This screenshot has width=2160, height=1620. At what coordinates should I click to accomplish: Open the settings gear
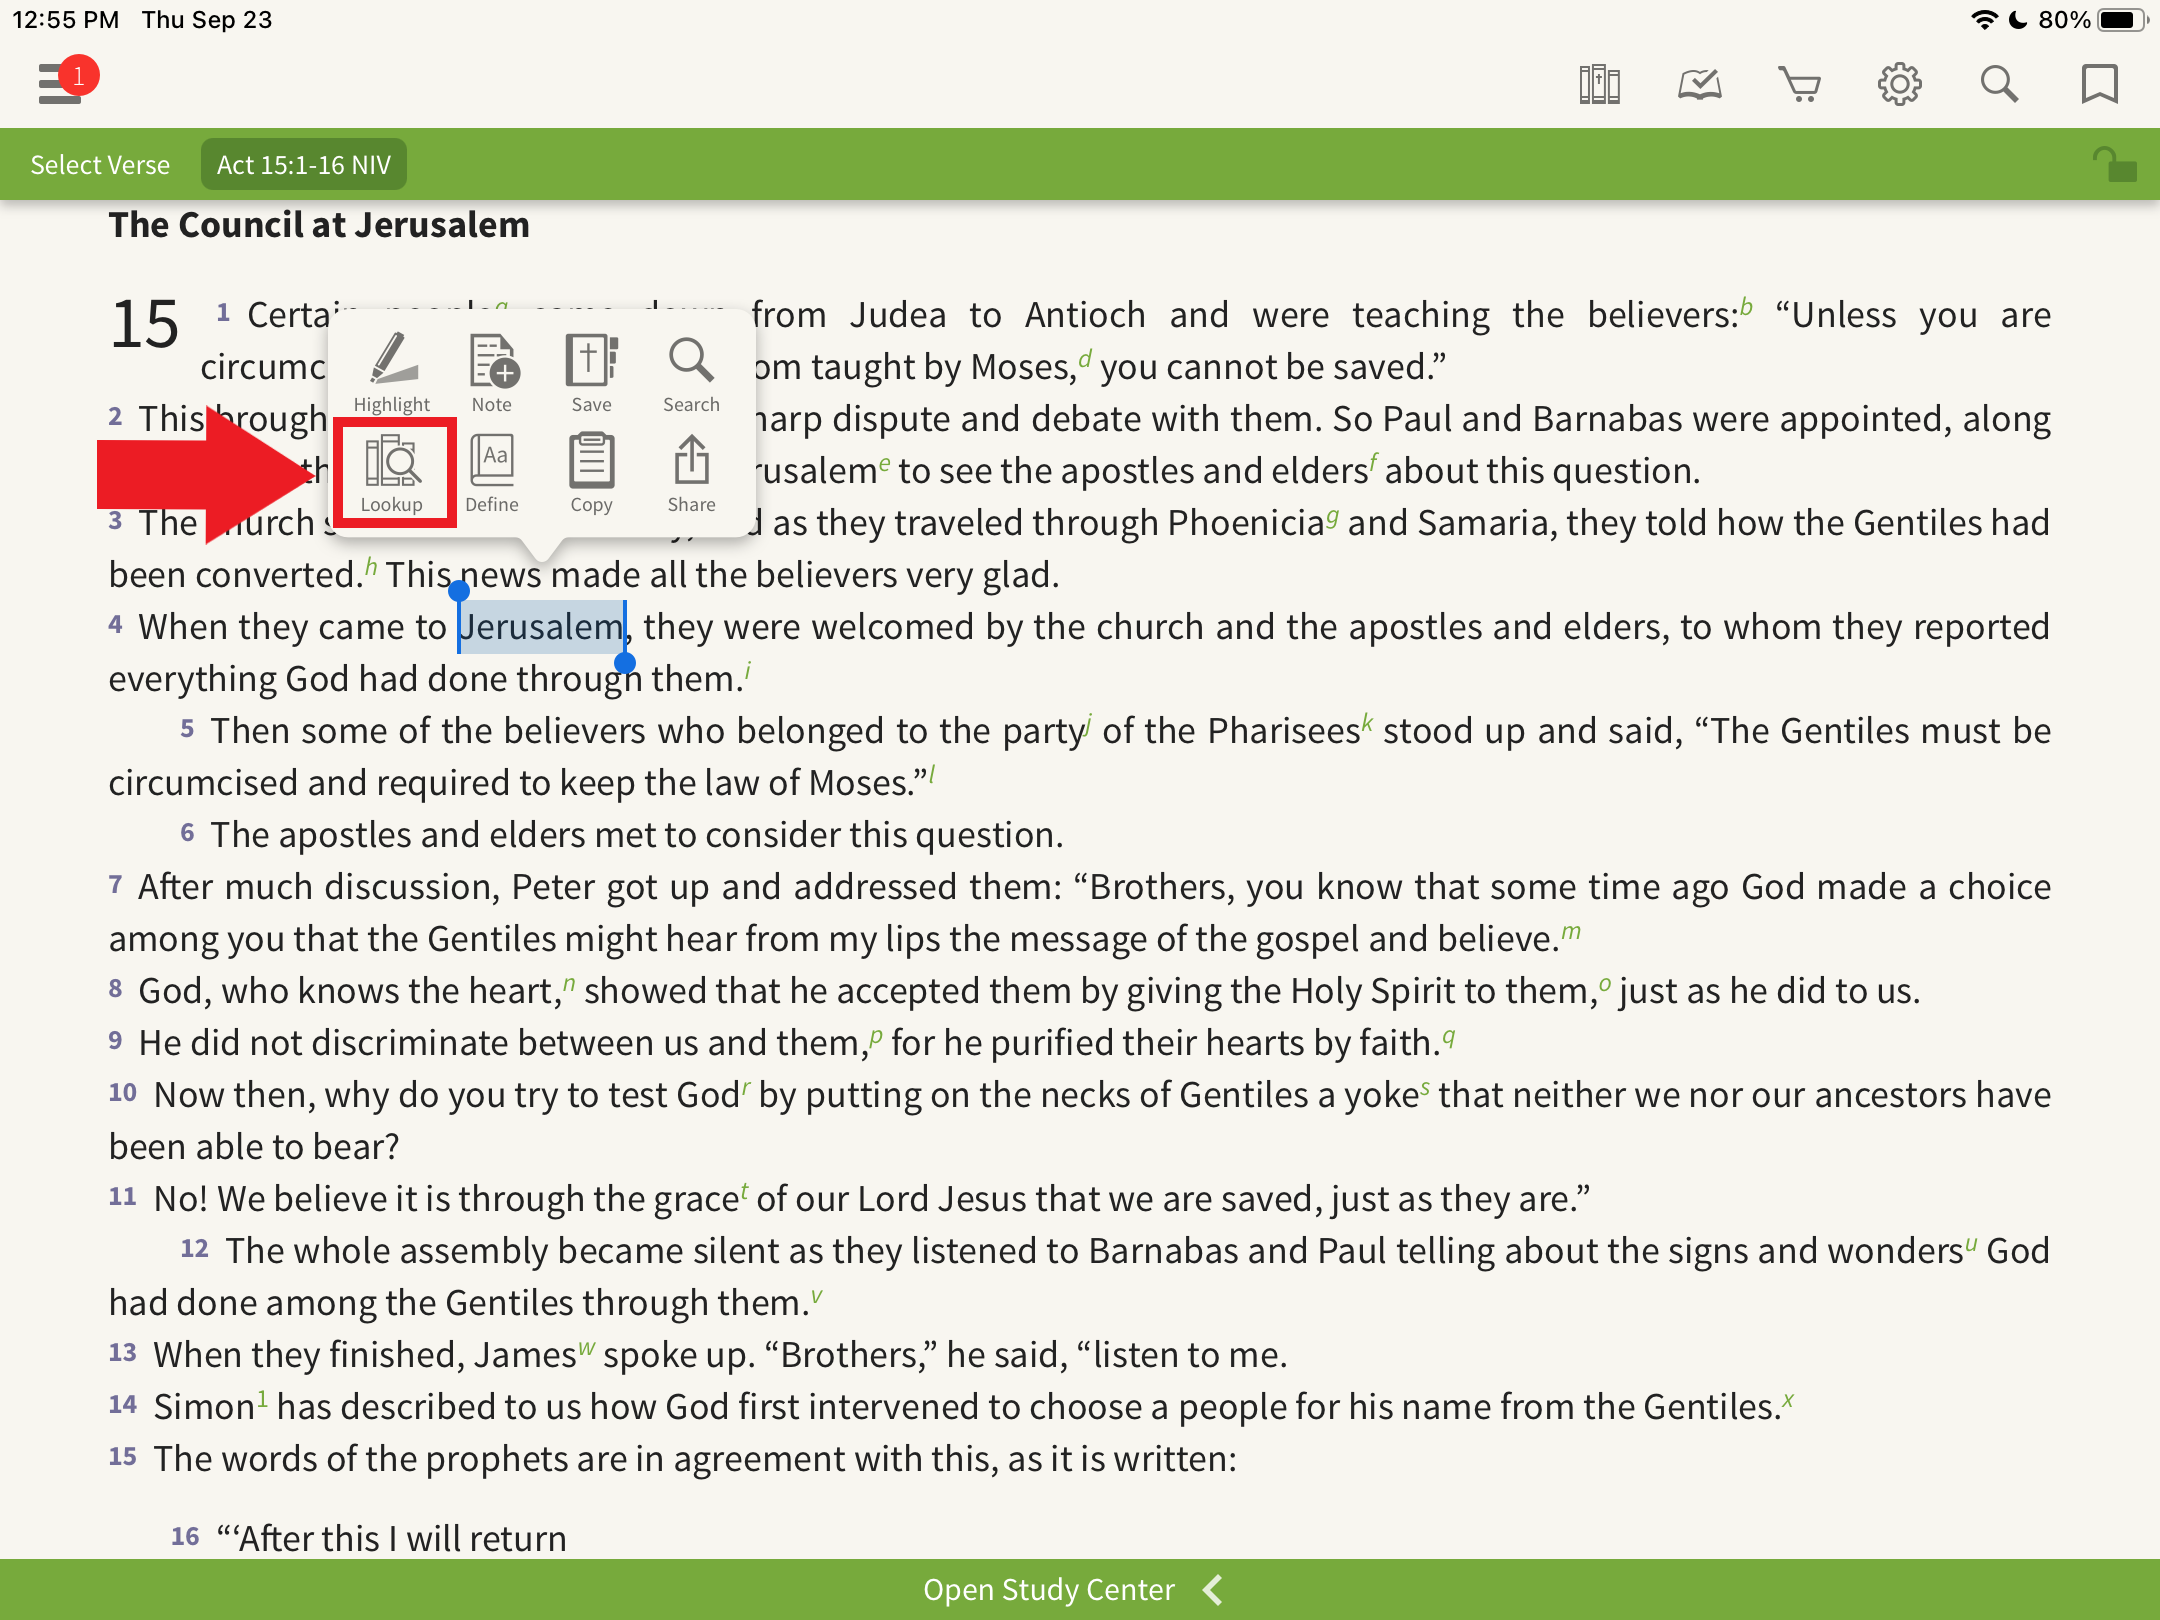coord(1899,84)
